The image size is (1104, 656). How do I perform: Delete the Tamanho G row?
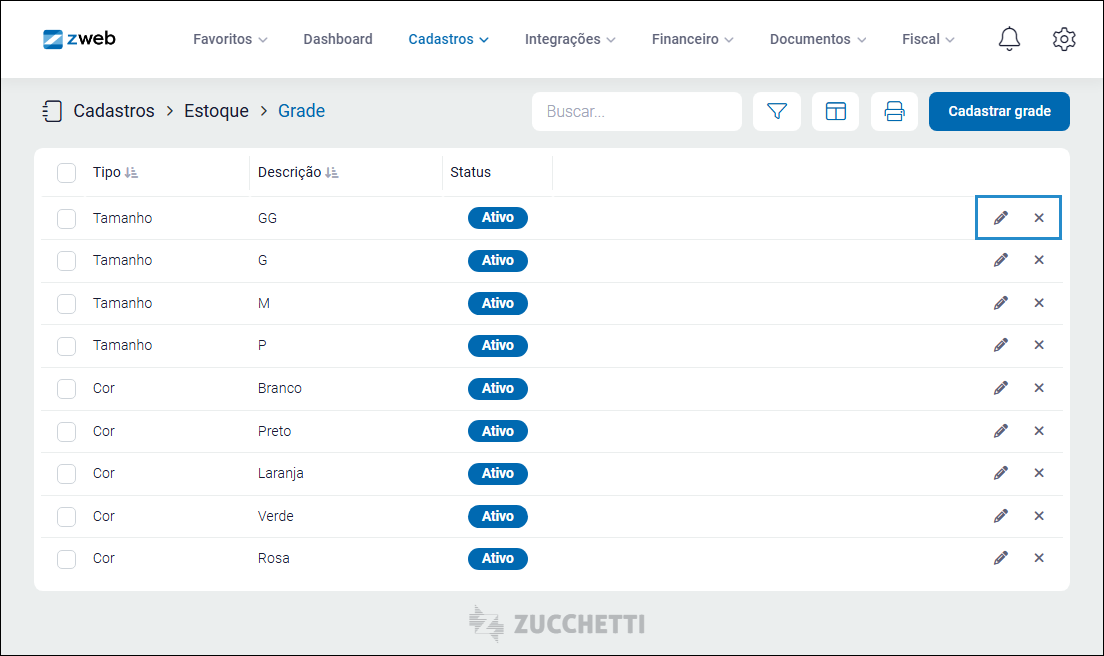pyautogui.click(x=1039, y=260)
